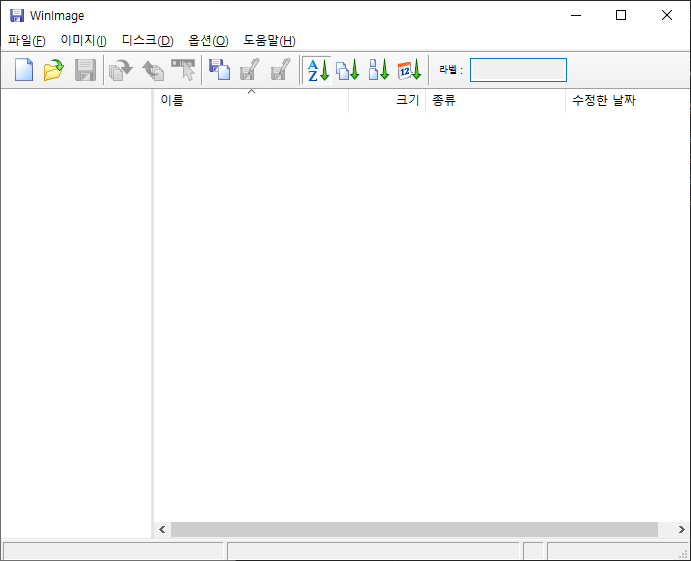Open an image with the folder icon
Image resolution: width=691 pixels, height=561 pixels.
pos(54,70)
